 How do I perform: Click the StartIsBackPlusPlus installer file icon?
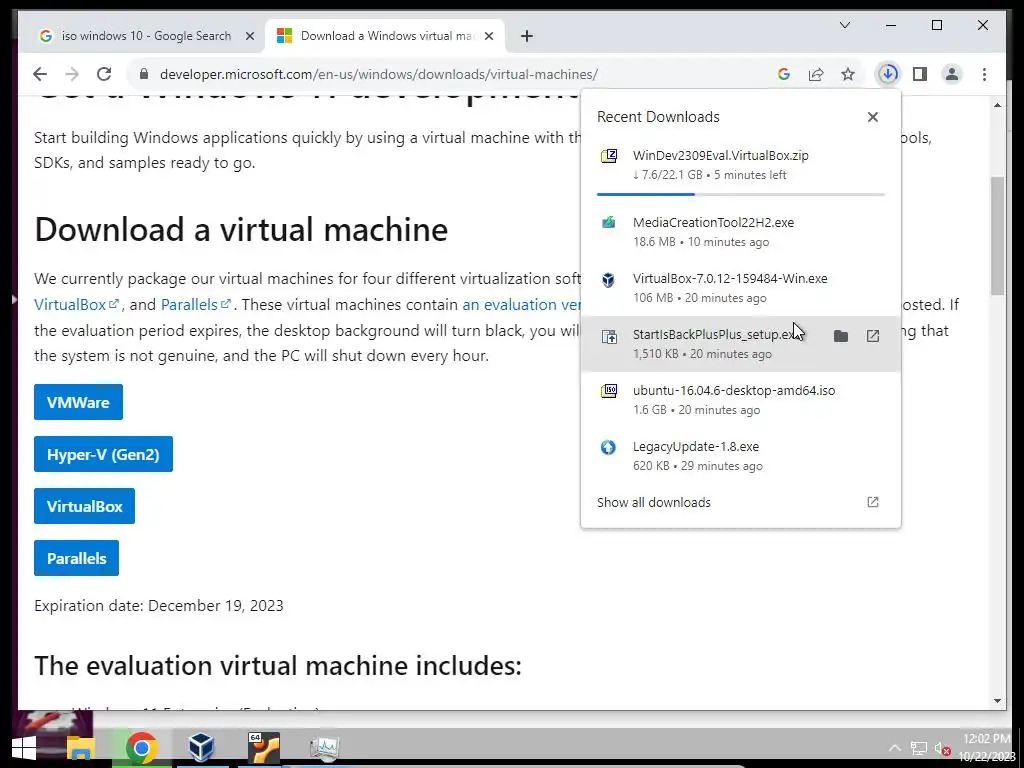(609, 336)
